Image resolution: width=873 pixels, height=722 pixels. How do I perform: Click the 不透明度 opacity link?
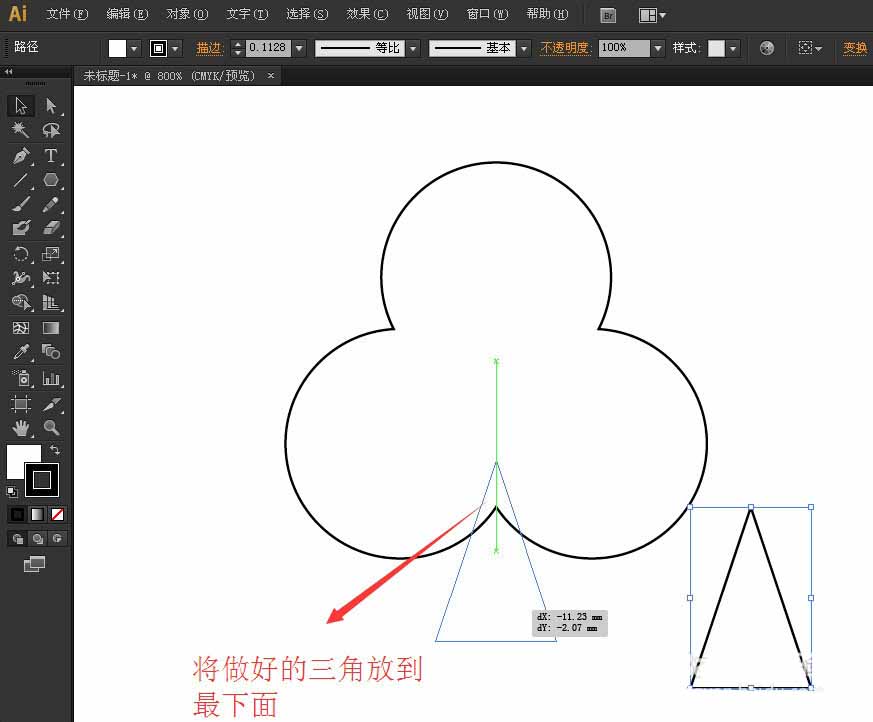[565, 48]
